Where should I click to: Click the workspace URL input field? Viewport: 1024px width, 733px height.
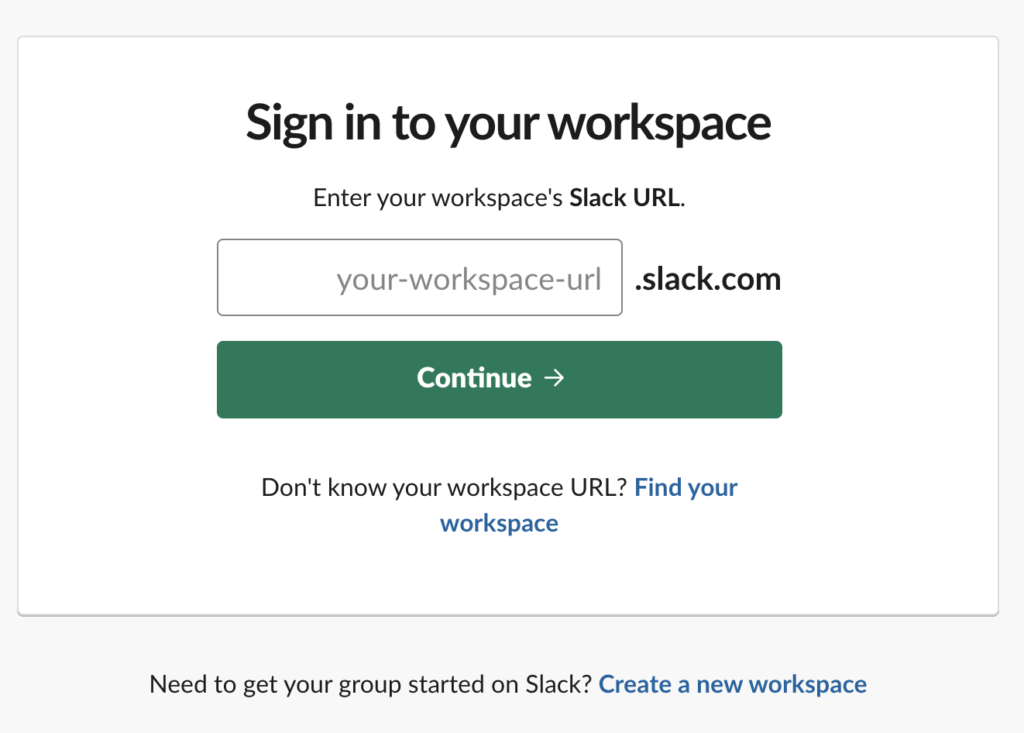419,278
